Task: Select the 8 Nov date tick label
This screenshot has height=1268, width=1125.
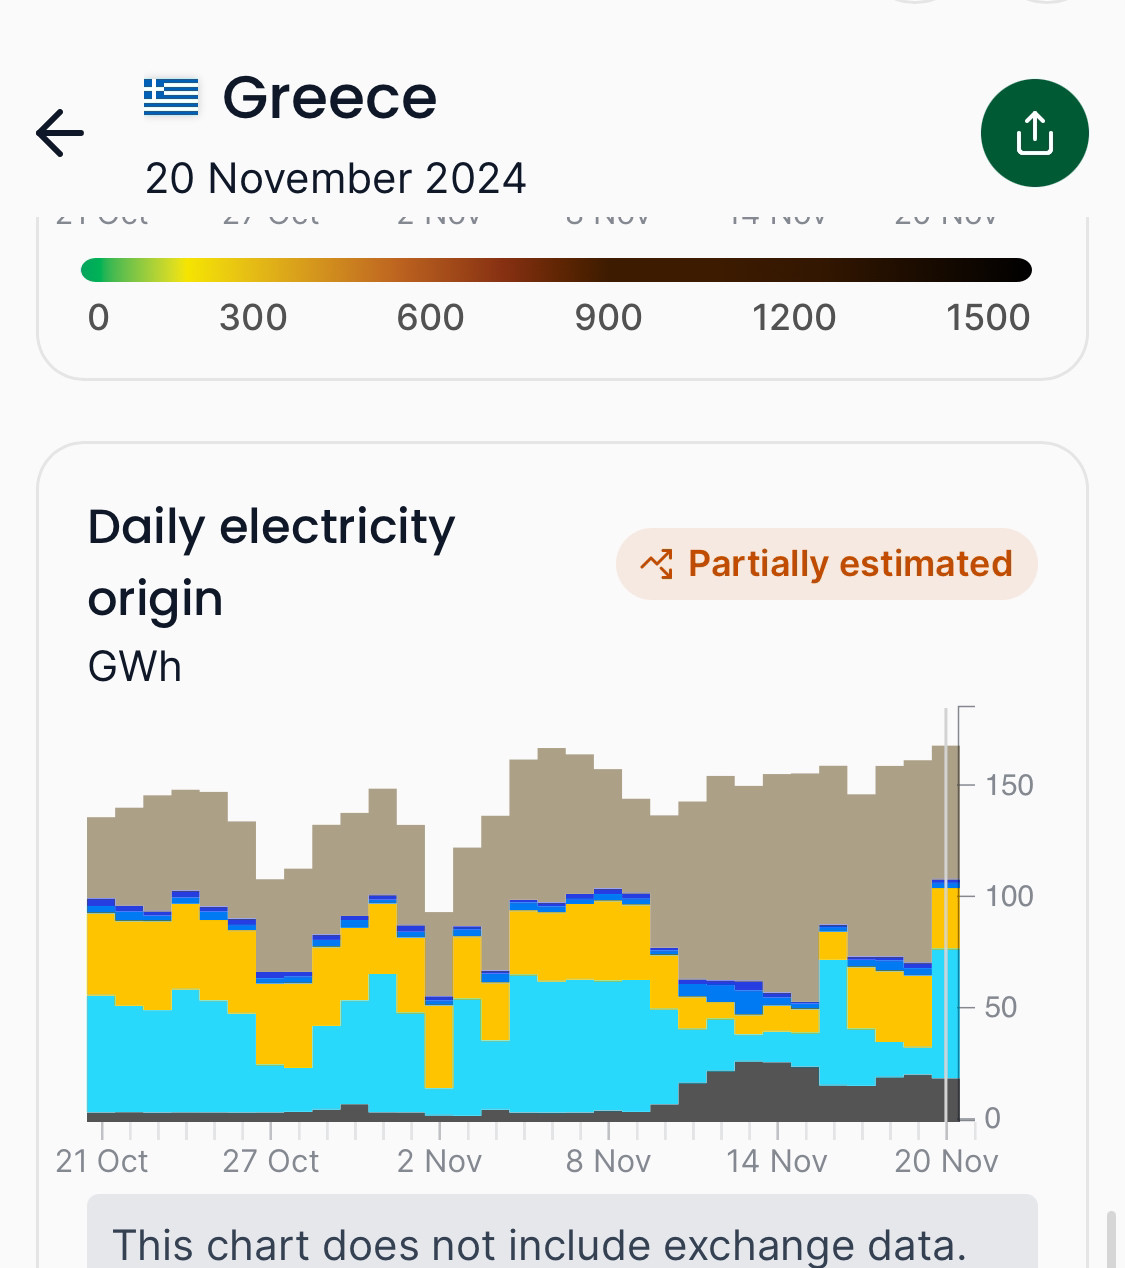Action: pyautogui.click(x=608, y=1161)
